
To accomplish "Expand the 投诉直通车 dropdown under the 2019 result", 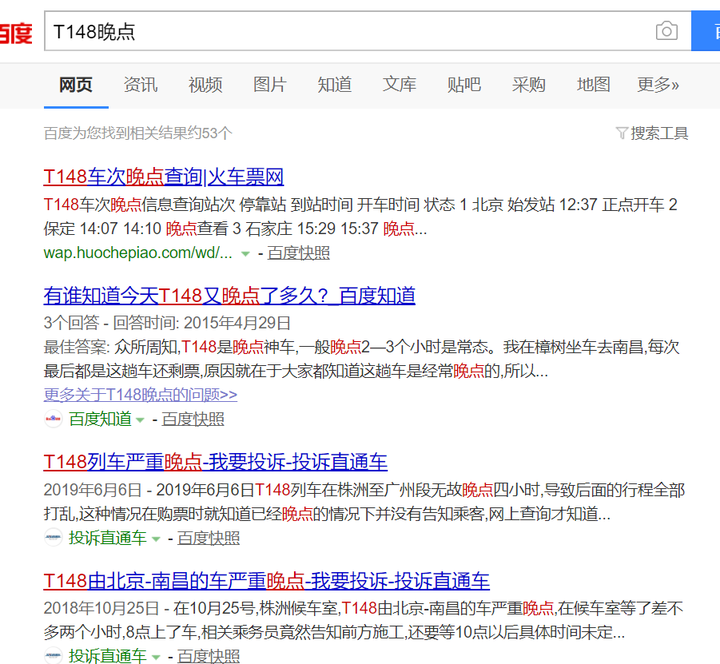I will coord(156,539).
